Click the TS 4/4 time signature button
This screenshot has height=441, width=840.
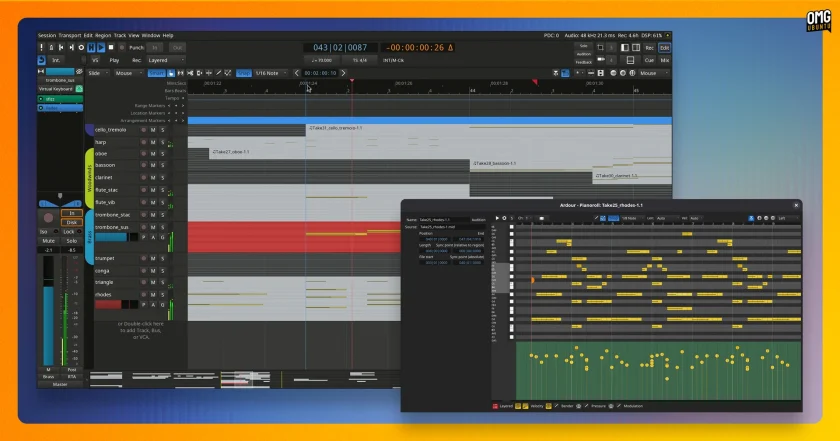tap(359, 60)
